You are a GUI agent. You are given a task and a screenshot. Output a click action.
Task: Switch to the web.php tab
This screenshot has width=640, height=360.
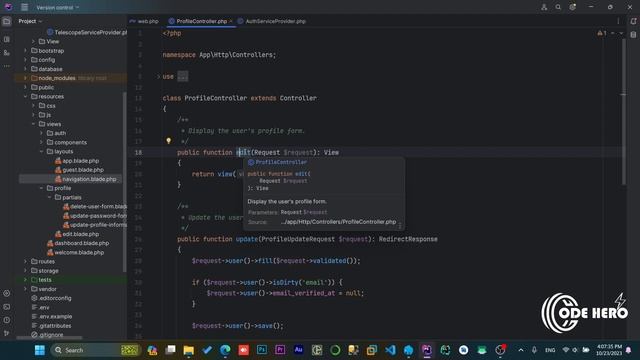tap(144, 21)
